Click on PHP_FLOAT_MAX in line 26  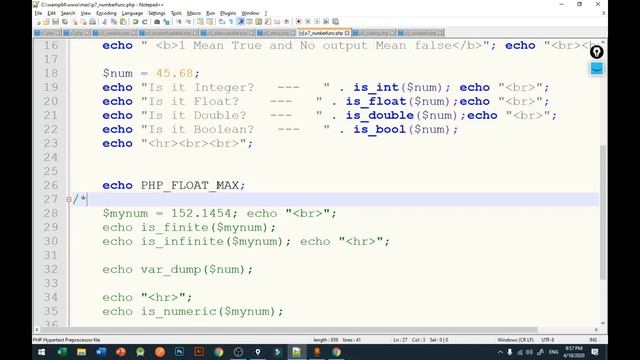[x=190, y=185]
